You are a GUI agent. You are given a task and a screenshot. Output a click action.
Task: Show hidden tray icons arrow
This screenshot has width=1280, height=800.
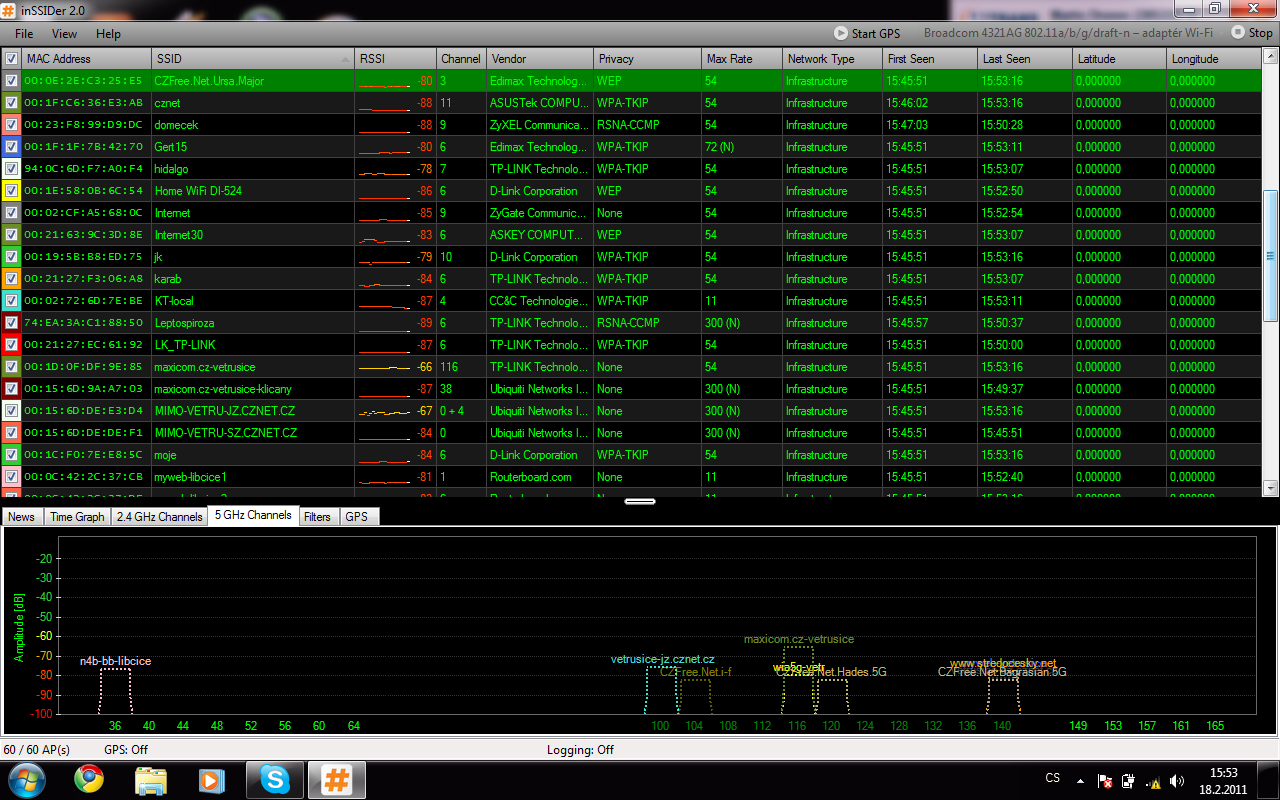click(1080, 780)
